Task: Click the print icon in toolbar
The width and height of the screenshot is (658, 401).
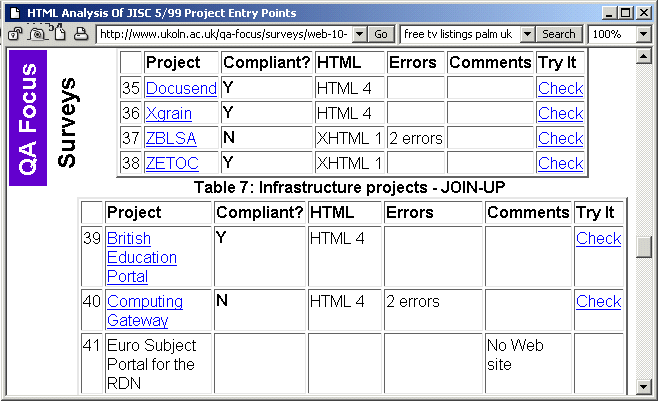Action: [x=81, y=34]
